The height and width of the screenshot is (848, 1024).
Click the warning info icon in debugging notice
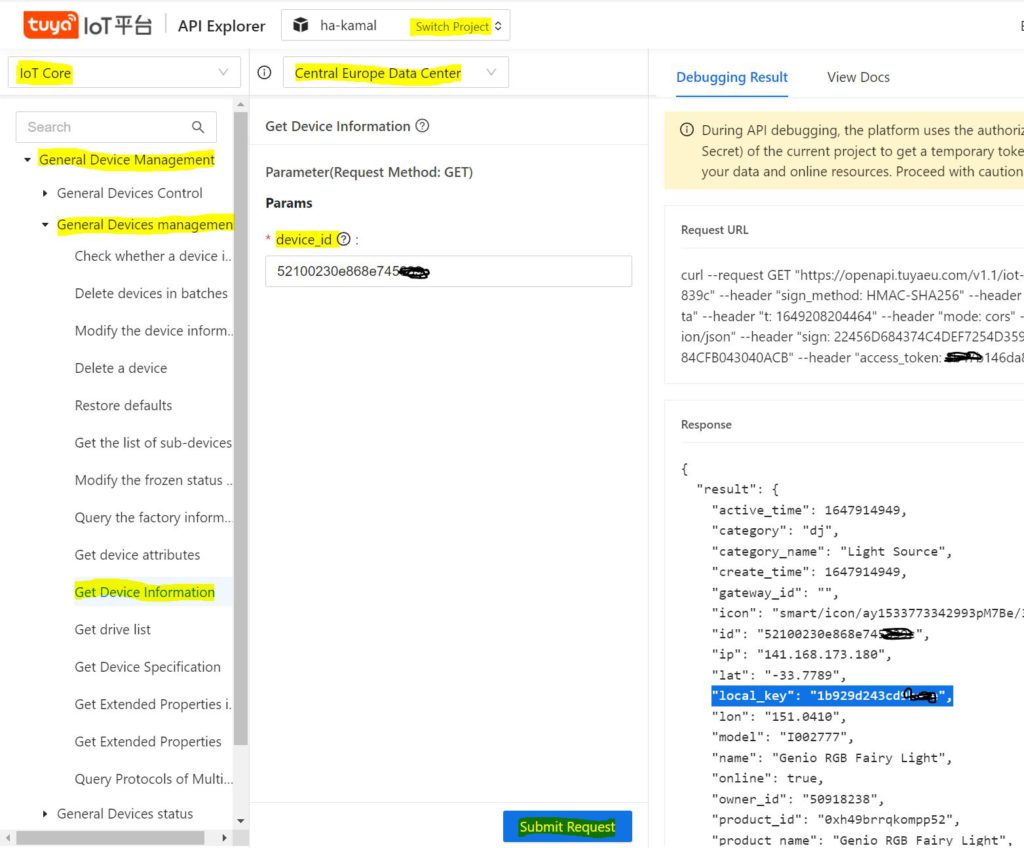click(x=687, y=129)
